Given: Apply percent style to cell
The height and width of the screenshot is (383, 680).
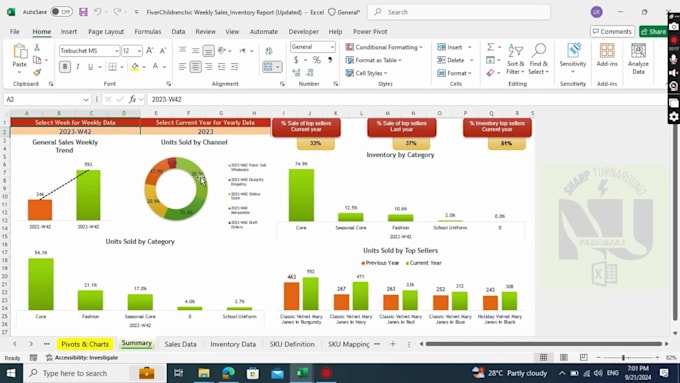Looking at the screenshot, I should pyautogui.click(x=317, y=60).
